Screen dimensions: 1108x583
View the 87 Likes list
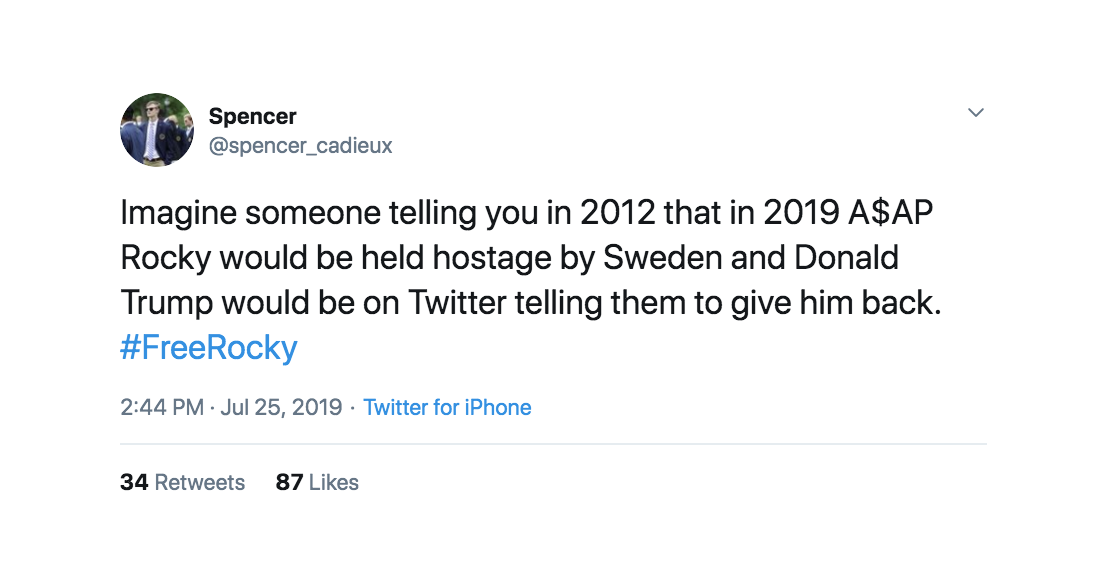318,482
